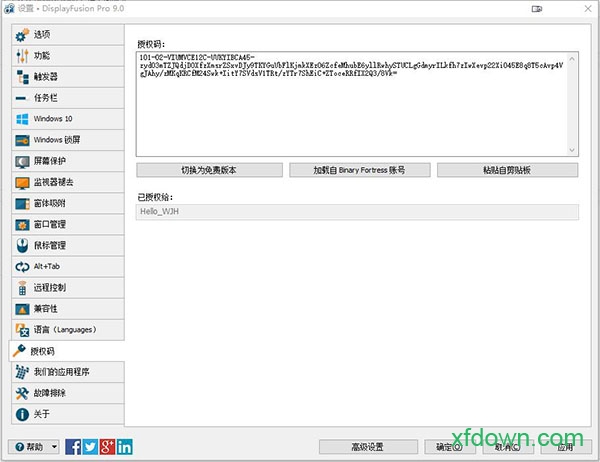This screenshot has height=462, width=600.
Task: Switch to the 屏幕保护 tab label
Action: click(50, 161)
